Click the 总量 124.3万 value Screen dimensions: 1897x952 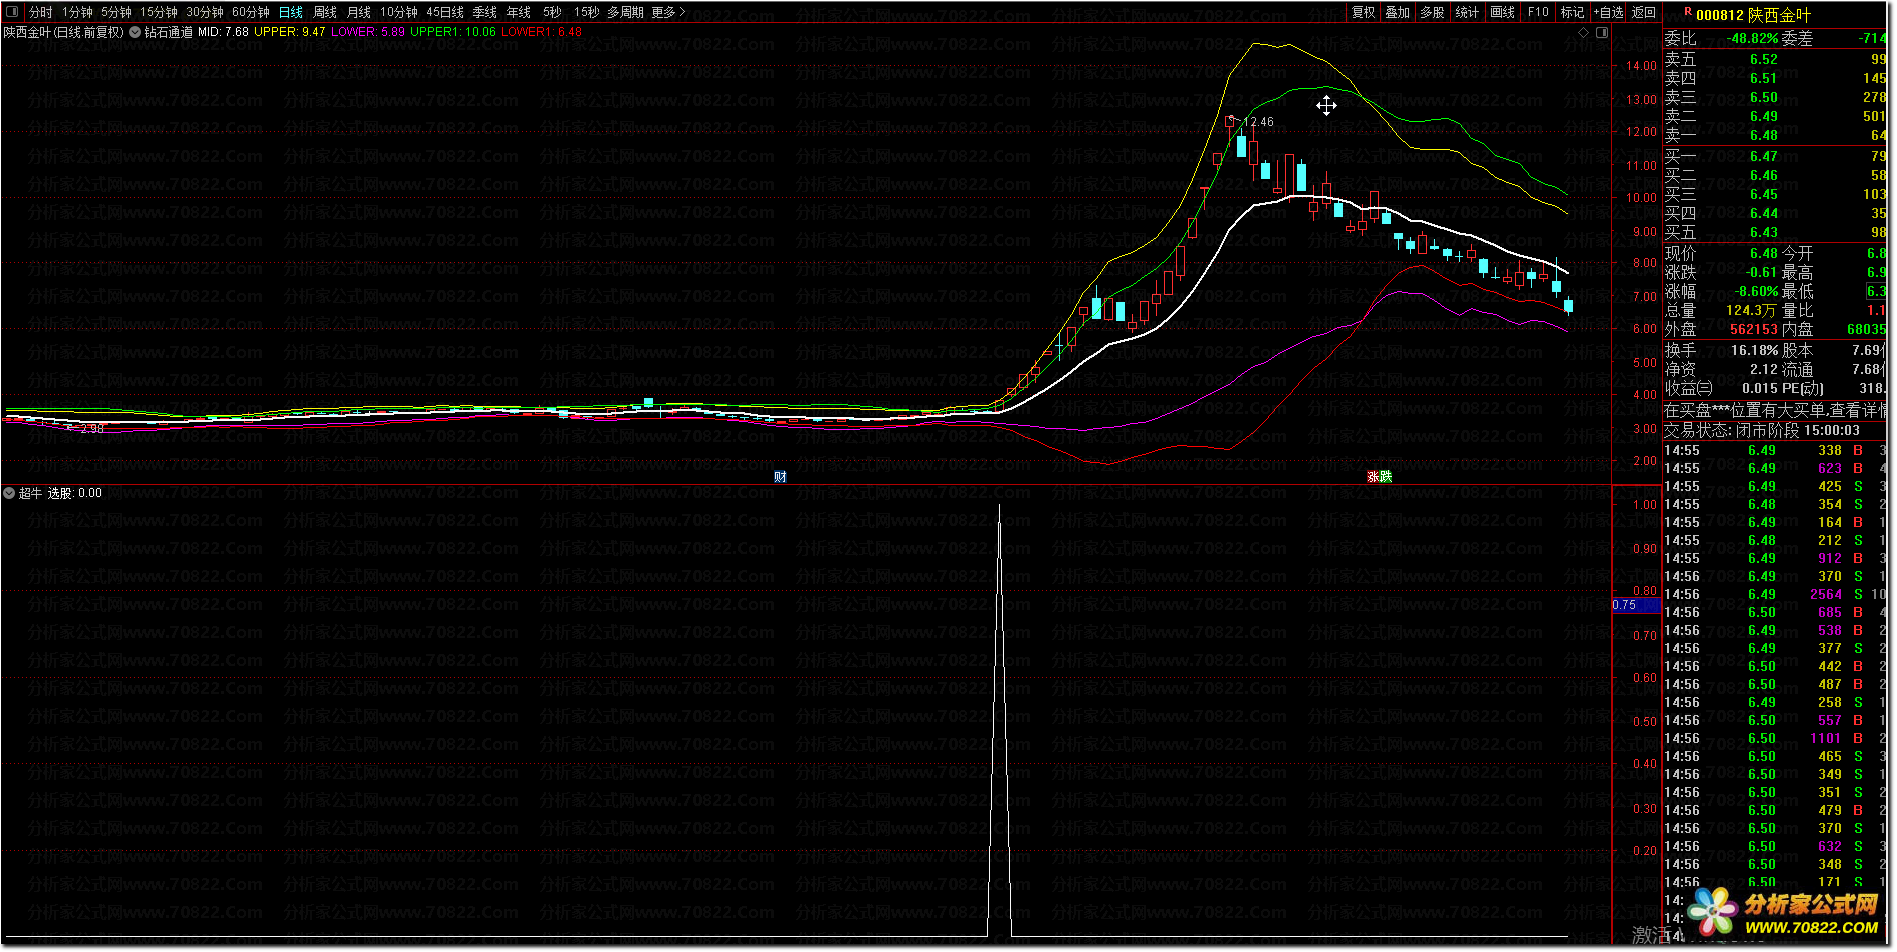click(x=1752, y=310)
